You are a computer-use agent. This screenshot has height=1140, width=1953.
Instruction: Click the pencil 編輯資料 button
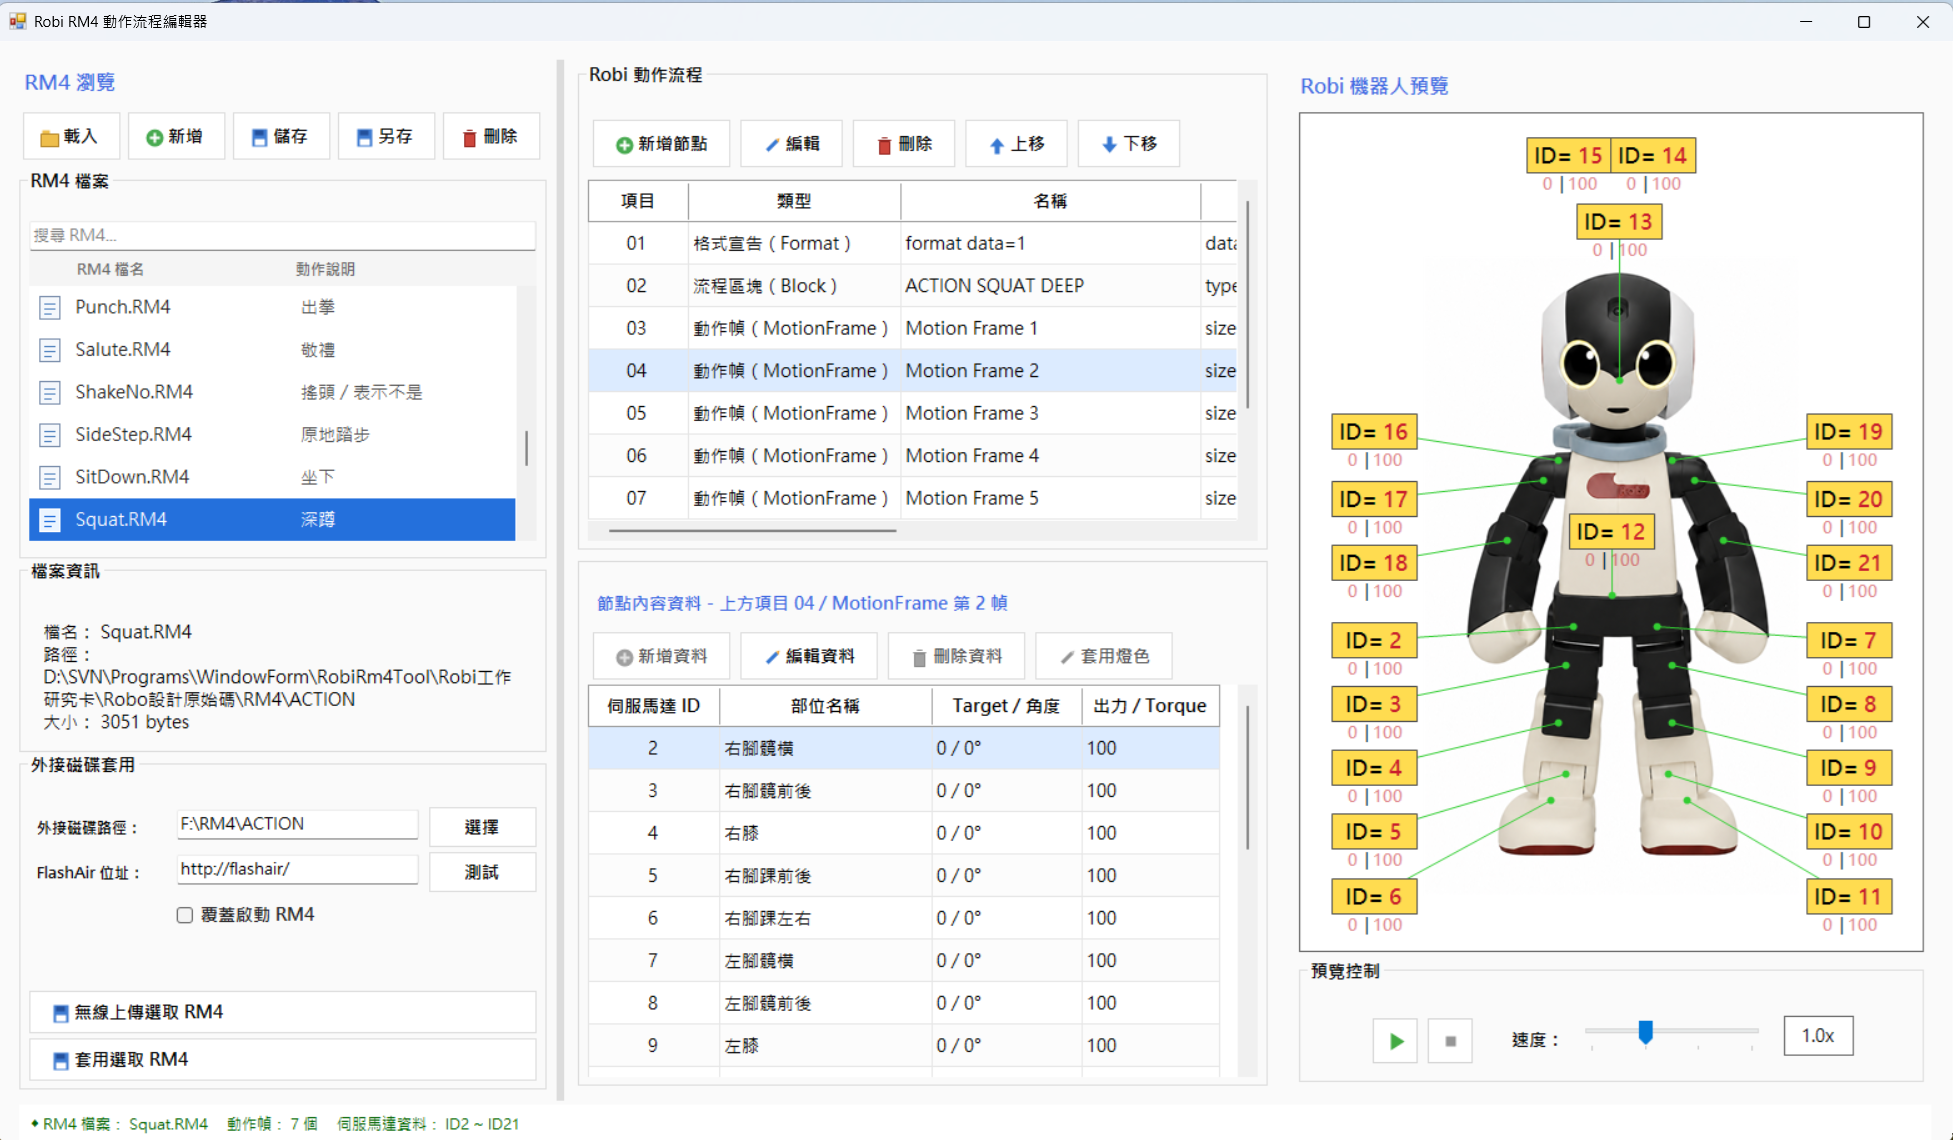[x=810, y=656]
